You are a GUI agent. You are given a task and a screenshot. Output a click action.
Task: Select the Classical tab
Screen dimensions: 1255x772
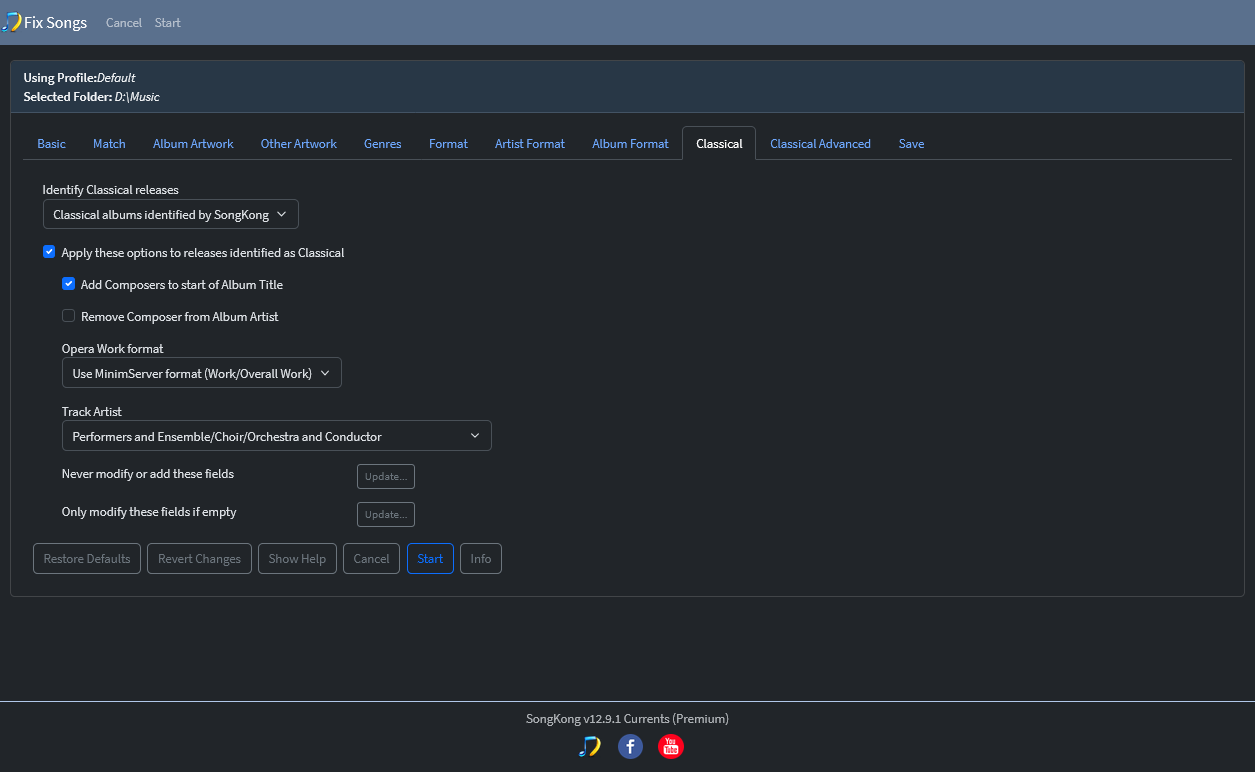(x=719, y=144)
